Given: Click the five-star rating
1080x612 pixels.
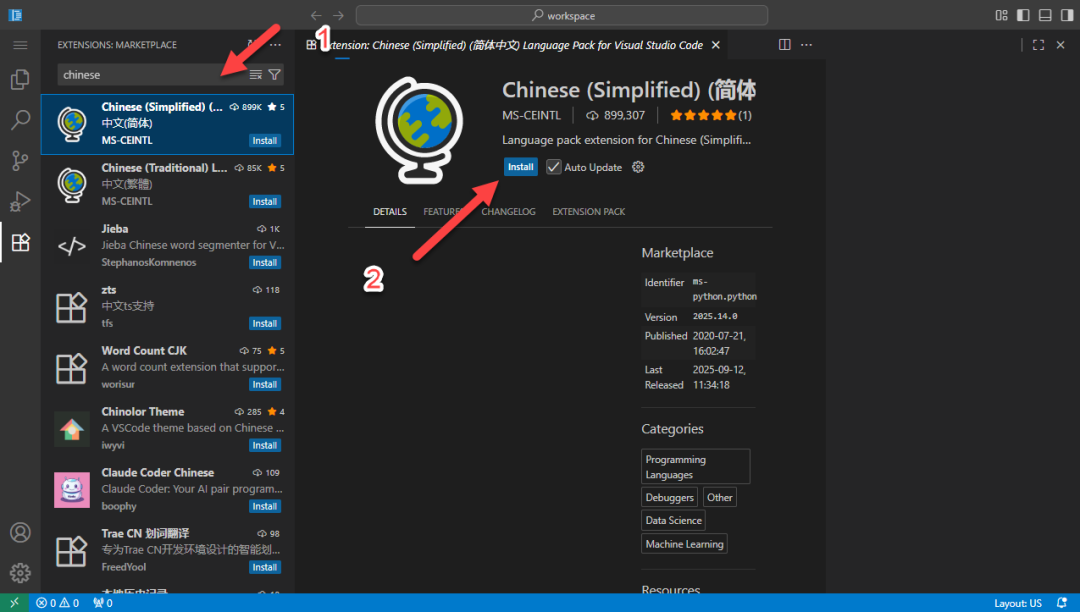Looking at the screenshot, I should tap(711, 115).
